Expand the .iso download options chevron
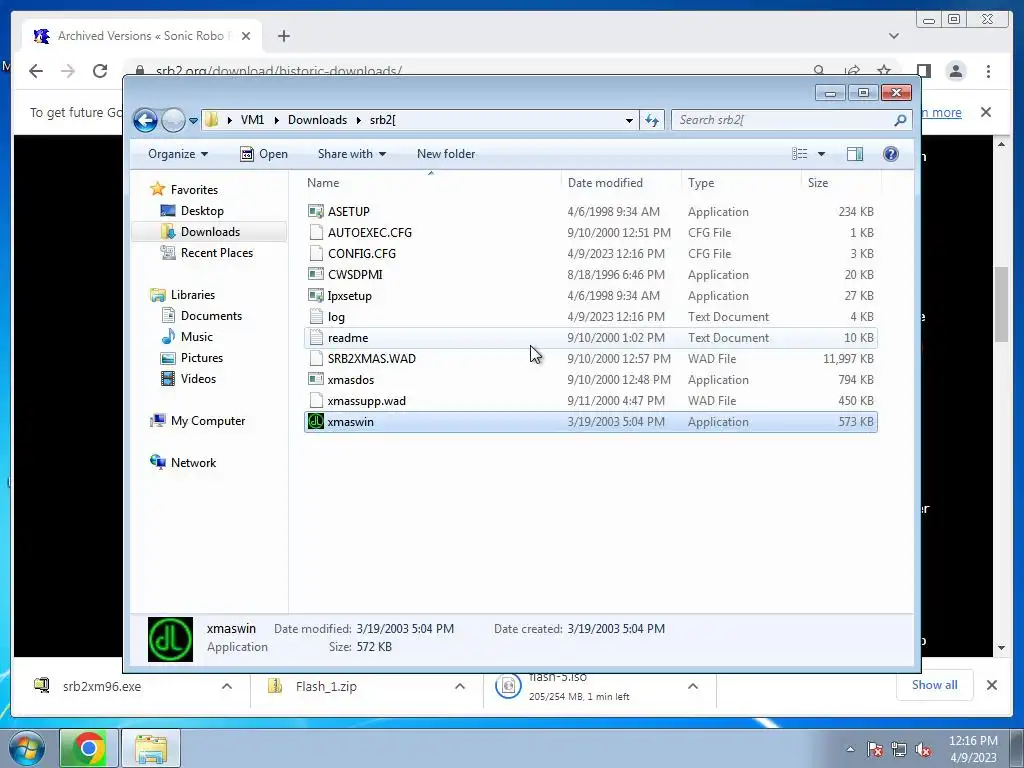 click(693, 686)
